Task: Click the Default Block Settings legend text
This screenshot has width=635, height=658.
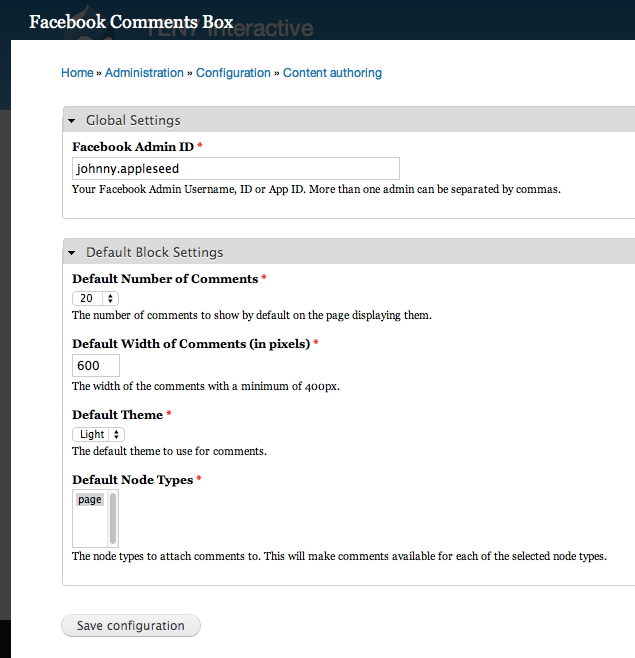Action: point(154,253)
